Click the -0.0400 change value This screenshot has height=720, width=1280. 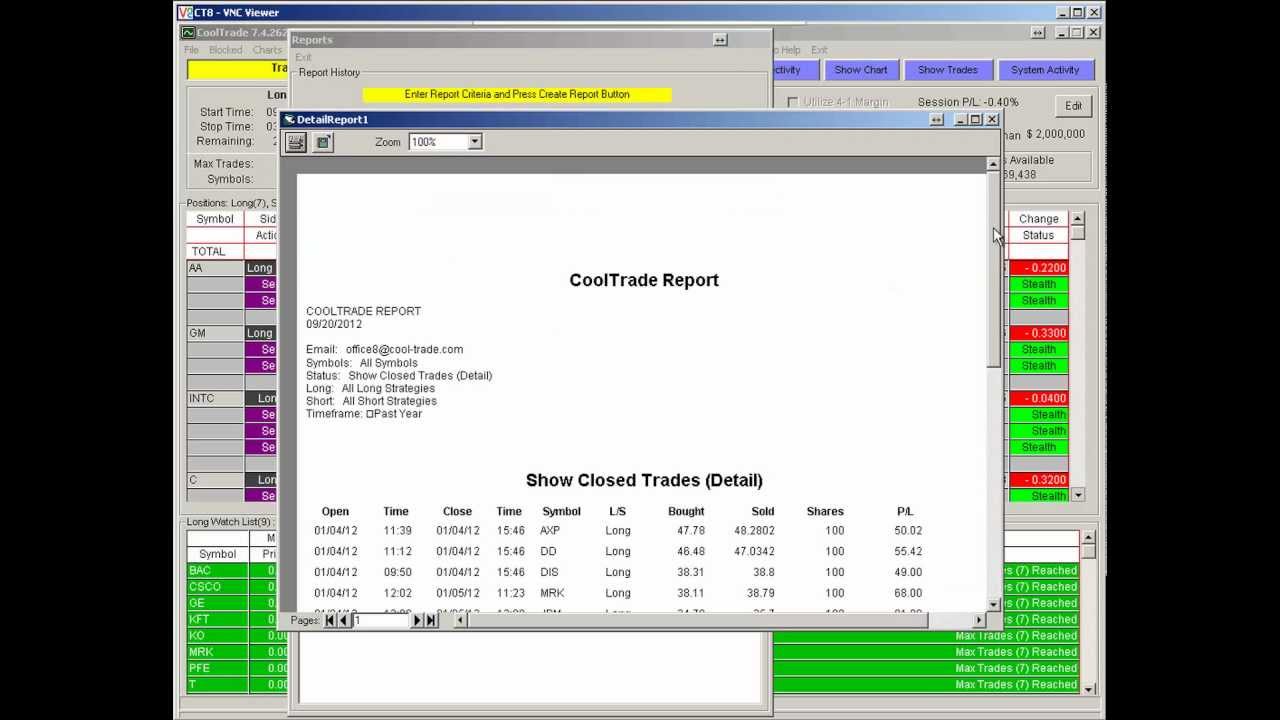[1038, 398]
